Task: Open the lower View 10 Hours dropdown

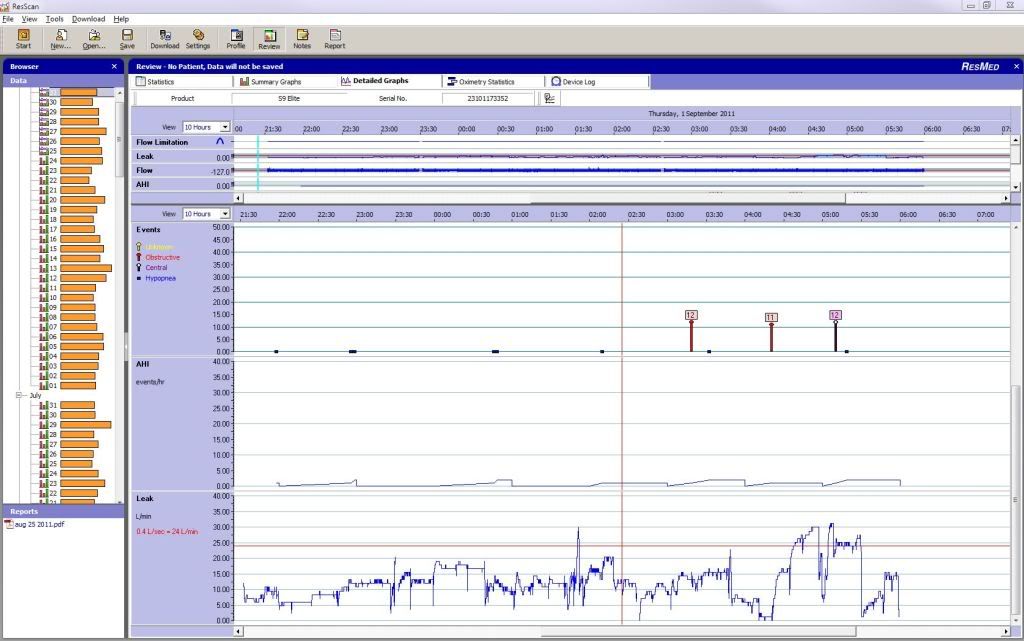Action: point(225,214)
